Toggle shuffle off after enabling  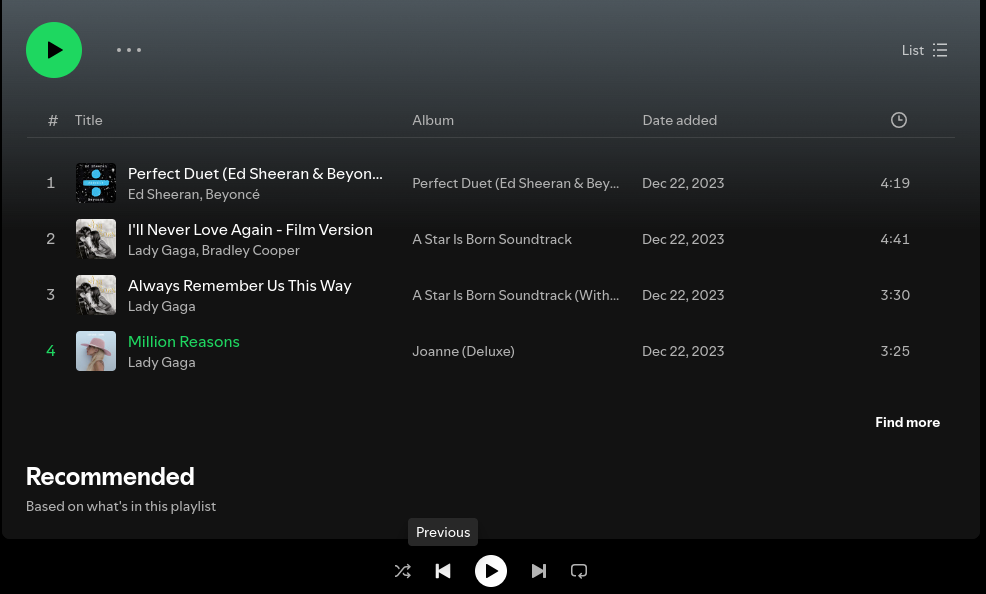[x=403, y=571]
